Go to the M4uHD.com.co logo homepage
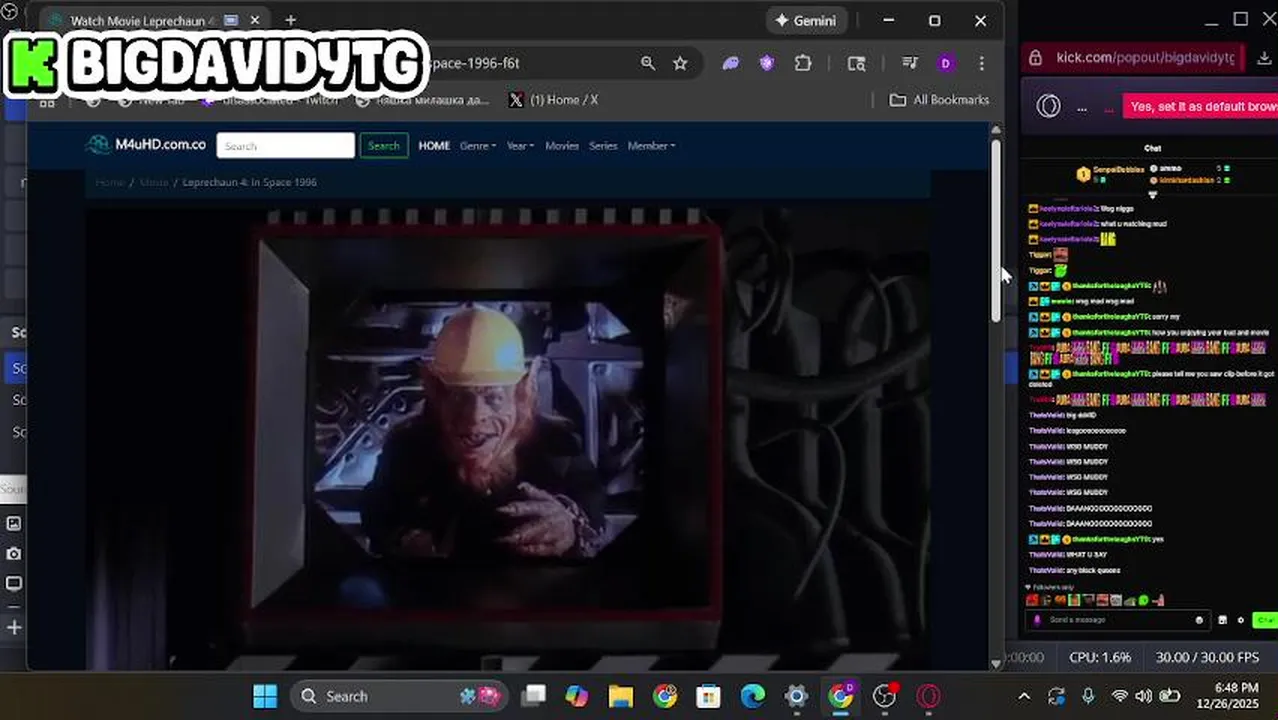Viewport: 1278px width, 720px height. pos(146,145)
